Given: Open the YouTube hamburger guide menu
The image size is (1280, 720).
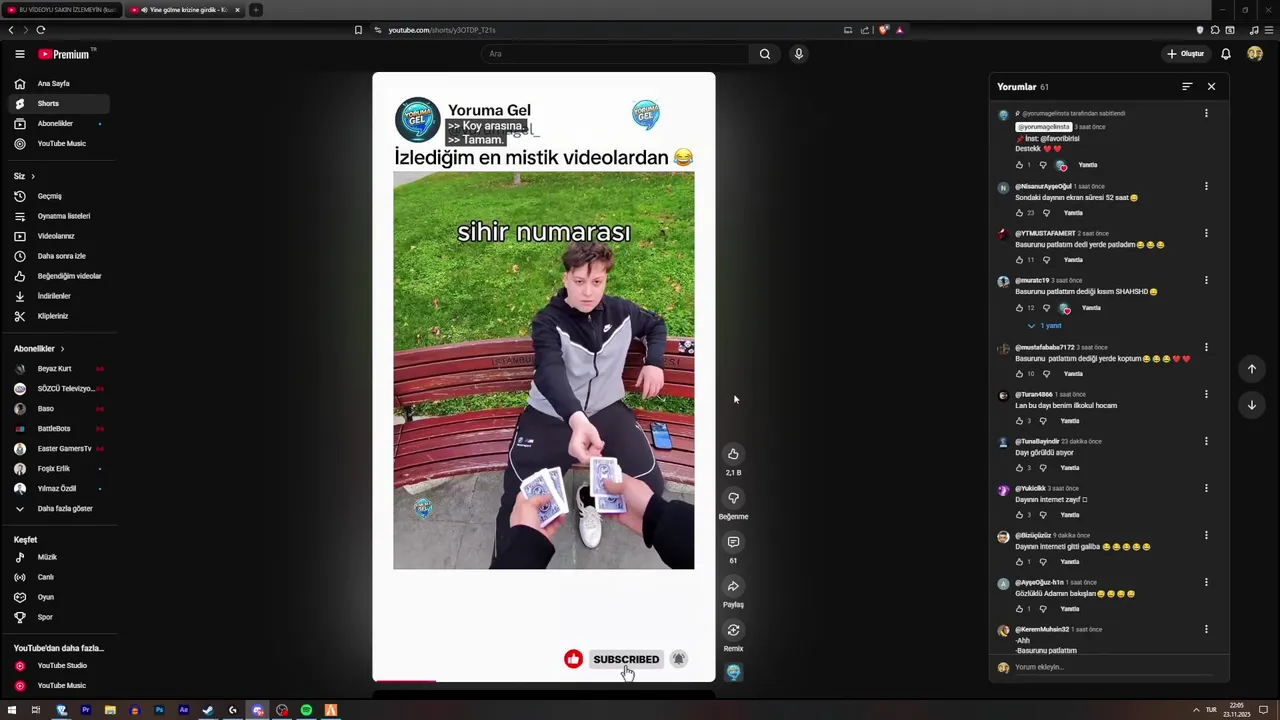Looking at the screenshot, I should [x=19, y=54].
